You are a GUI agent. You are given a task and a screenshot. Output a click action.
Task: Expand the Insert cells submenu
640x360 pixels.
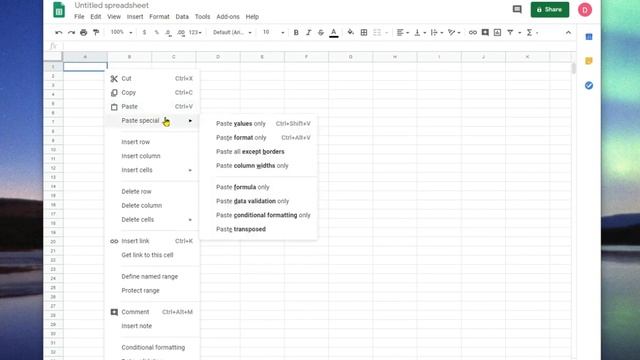tap(152, 170)
